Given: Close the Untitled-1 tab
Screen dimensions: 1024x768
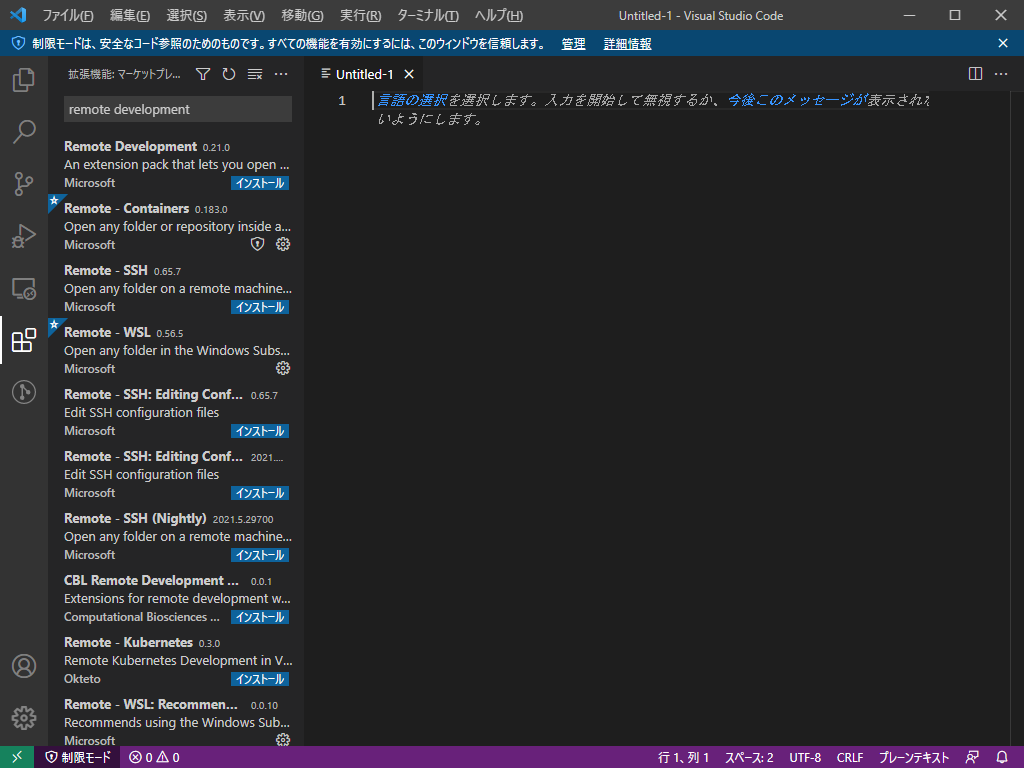Looking at the screenshot, I should [x=409, y=74].
